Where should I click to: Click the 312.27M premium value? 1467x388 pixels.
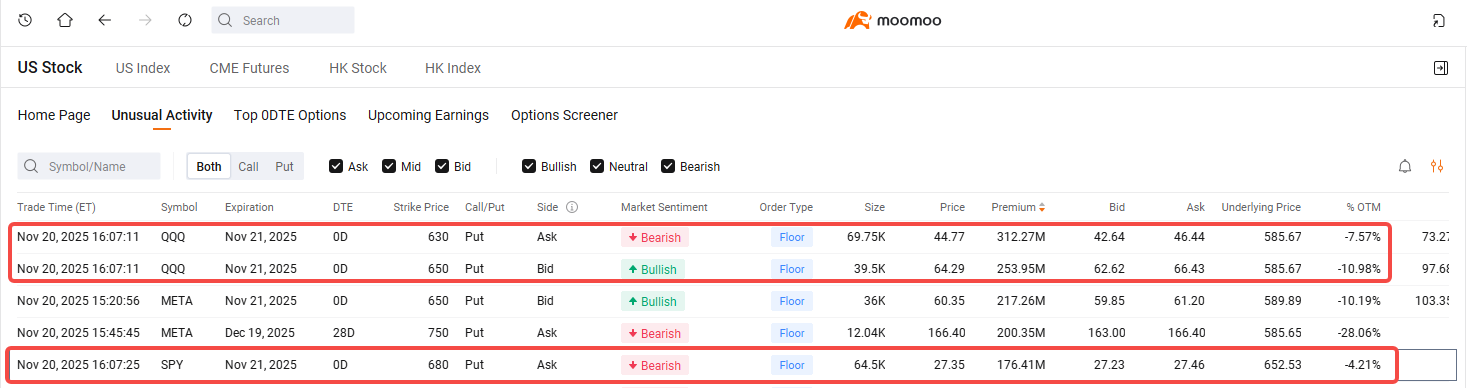point(1020,238)
